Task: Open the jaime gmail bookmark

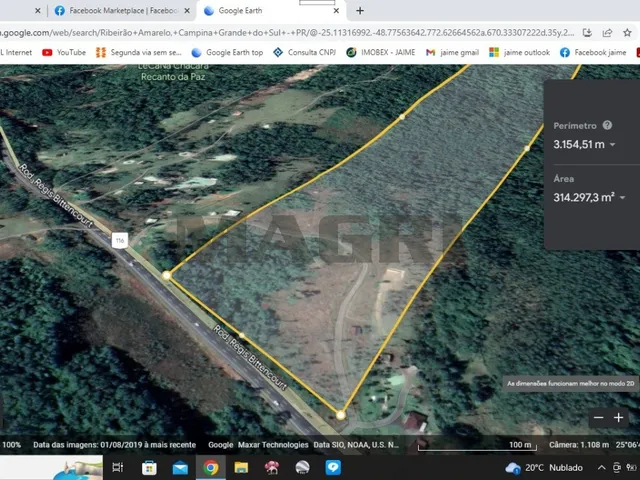Action: pyautogui.click(x=452, y=52)
